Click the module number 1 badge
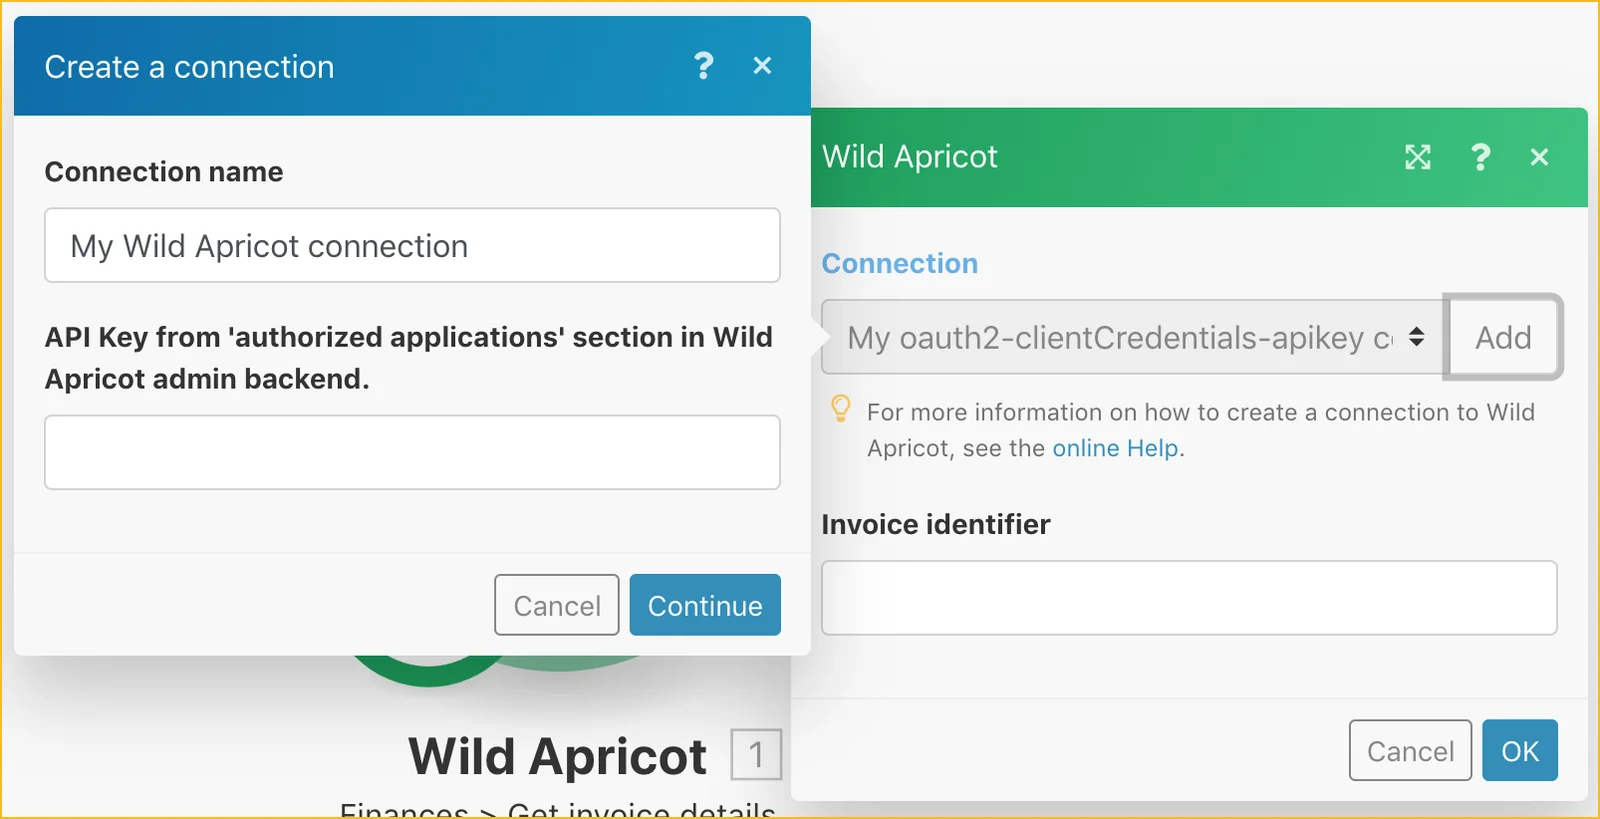The height and width of the screenshot is (819, 1600). pos(756,754)
